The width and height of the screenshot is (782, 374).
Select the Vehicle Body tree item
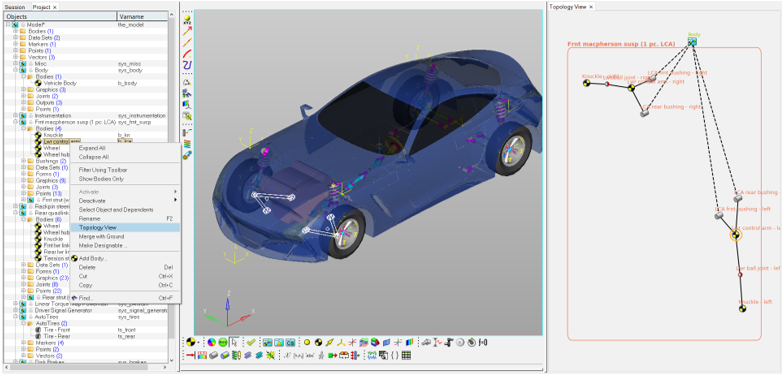coord(60,83)
